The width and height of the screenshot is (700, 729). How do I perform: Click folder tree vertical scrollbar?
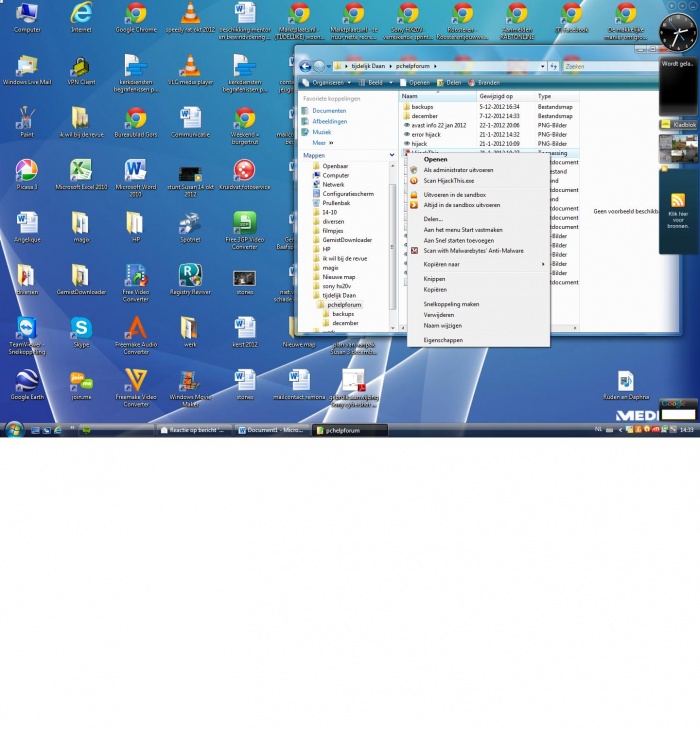click(392, 246)
